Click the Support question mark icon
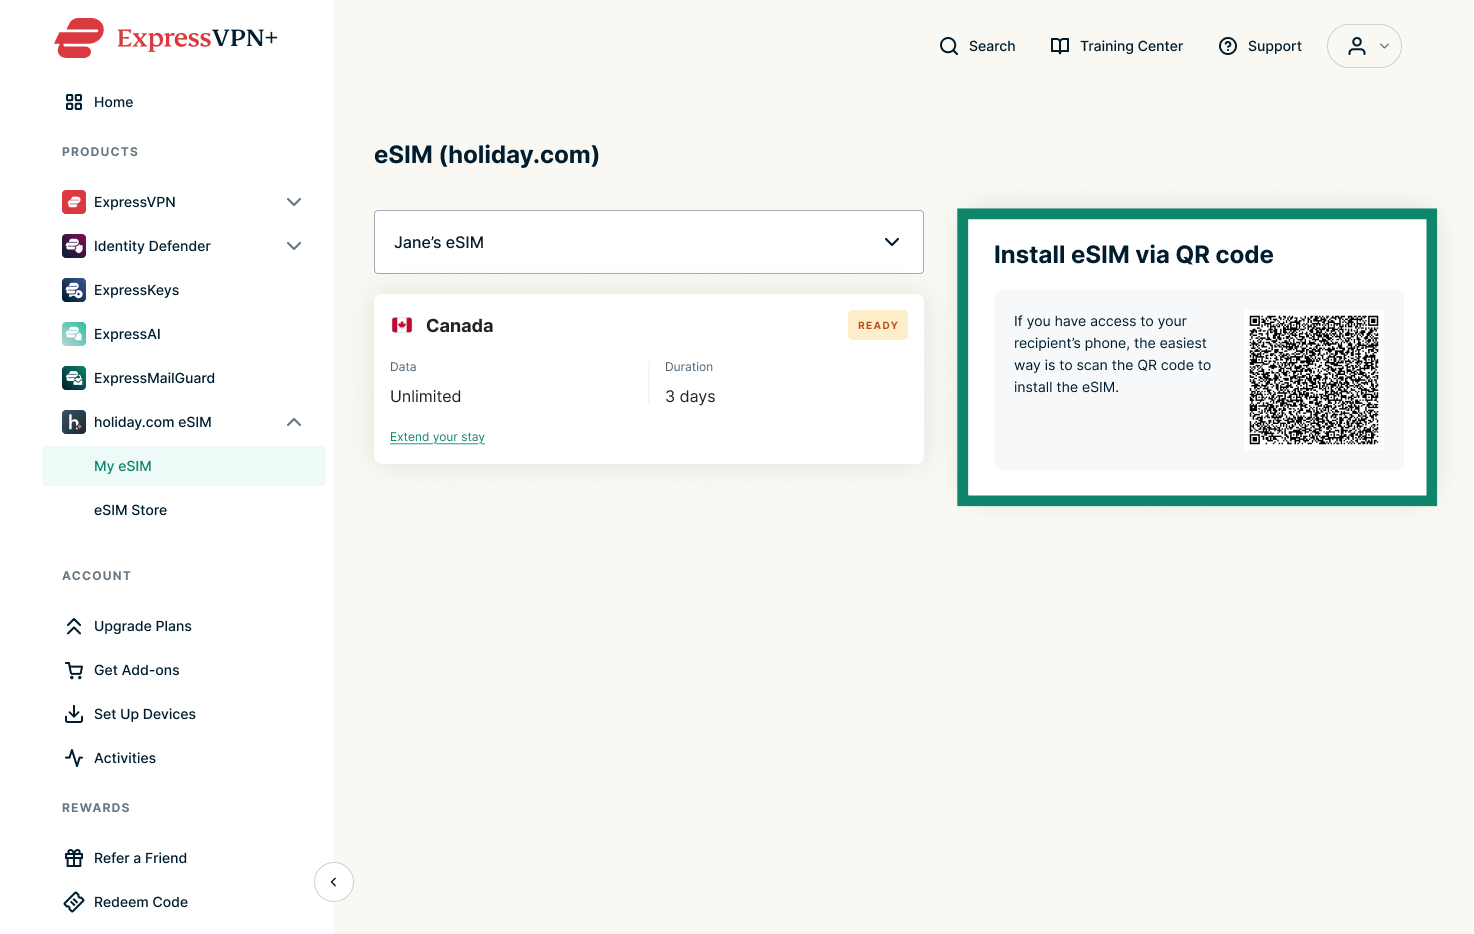This screenshot has height=934, width=1474. click(x=1228, y=46)
